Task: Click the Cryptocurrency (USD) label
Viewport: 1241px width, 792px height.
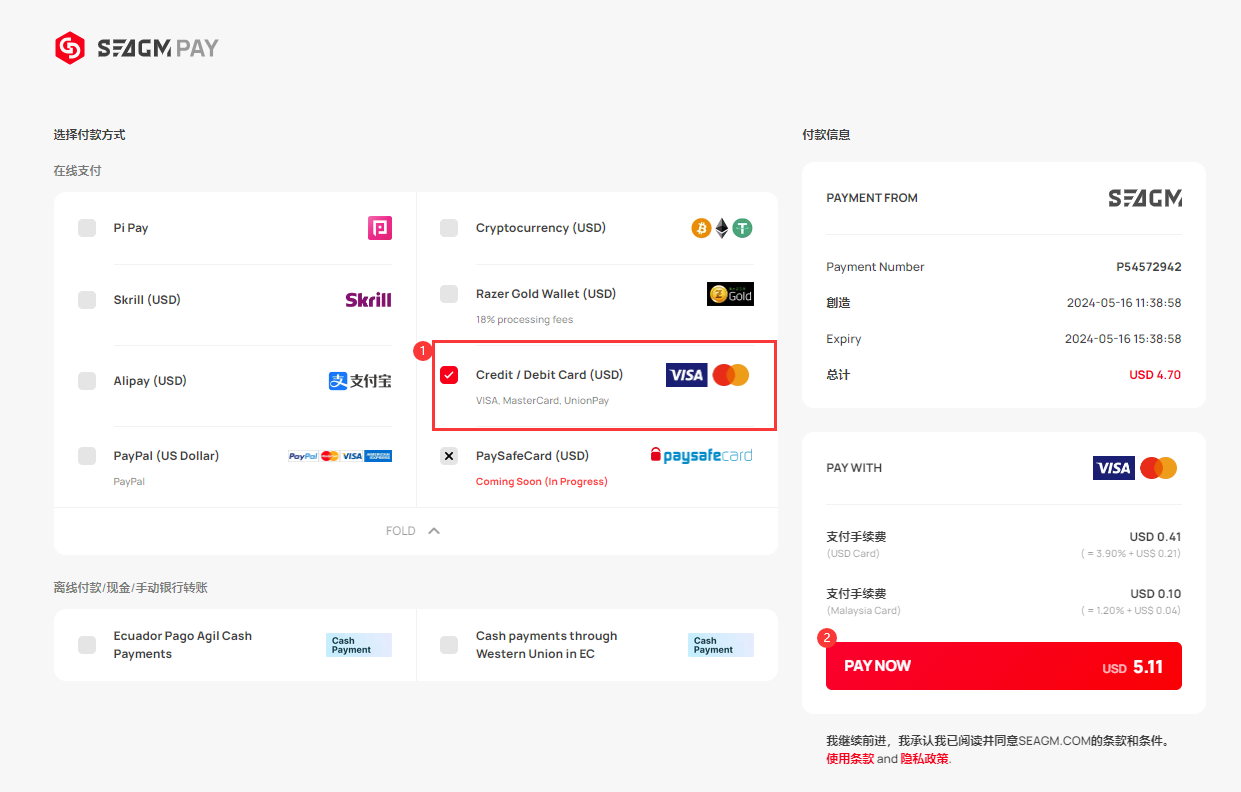Action: [x=541, y=228]
